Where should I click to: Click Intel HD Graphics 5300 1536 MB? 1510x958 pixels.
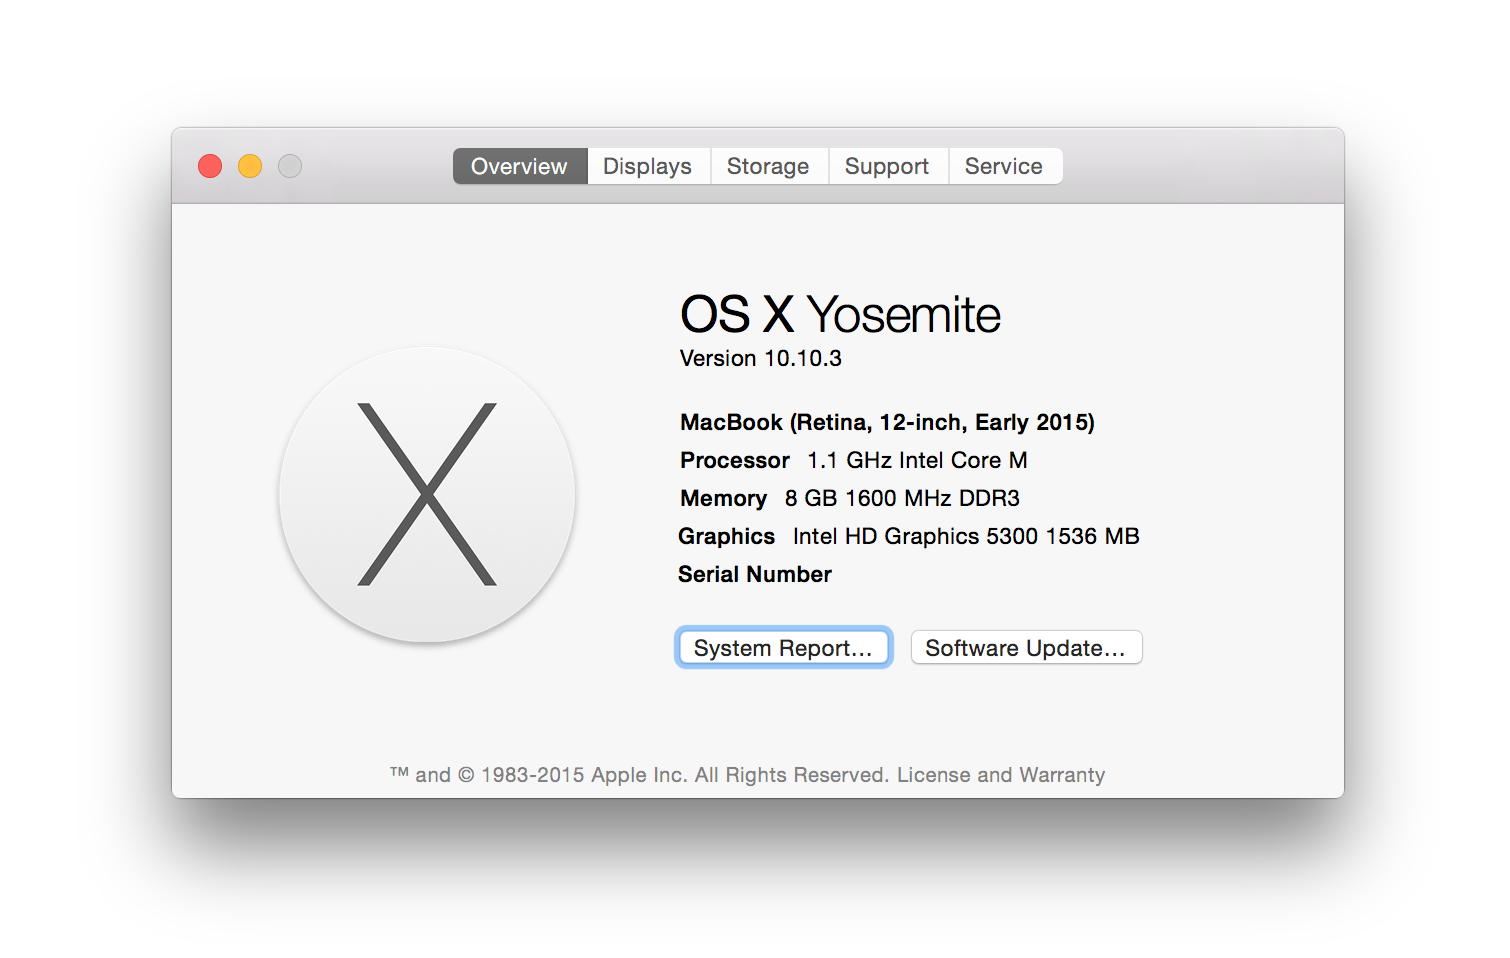click(x=966, y=536)
